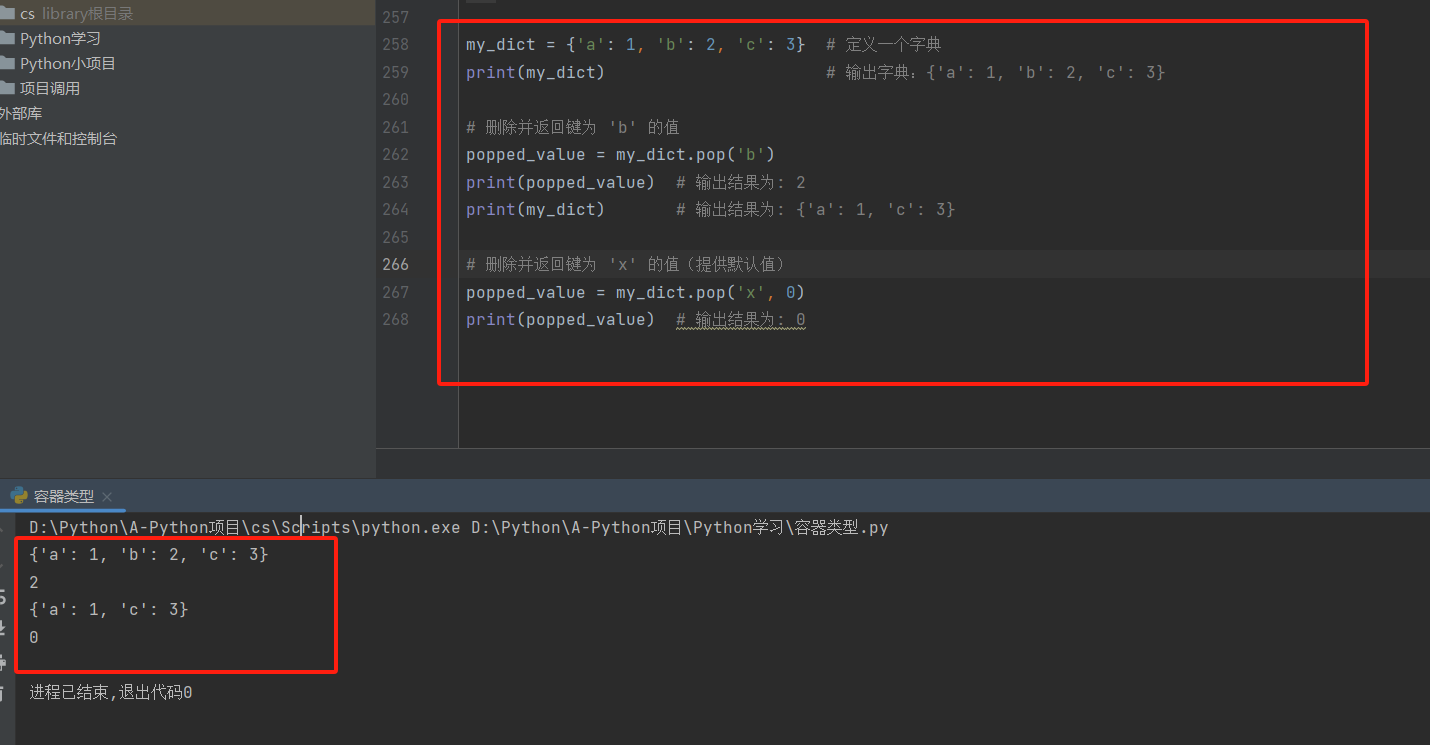Click the comment '# 输出结果为: 2'

741,182
